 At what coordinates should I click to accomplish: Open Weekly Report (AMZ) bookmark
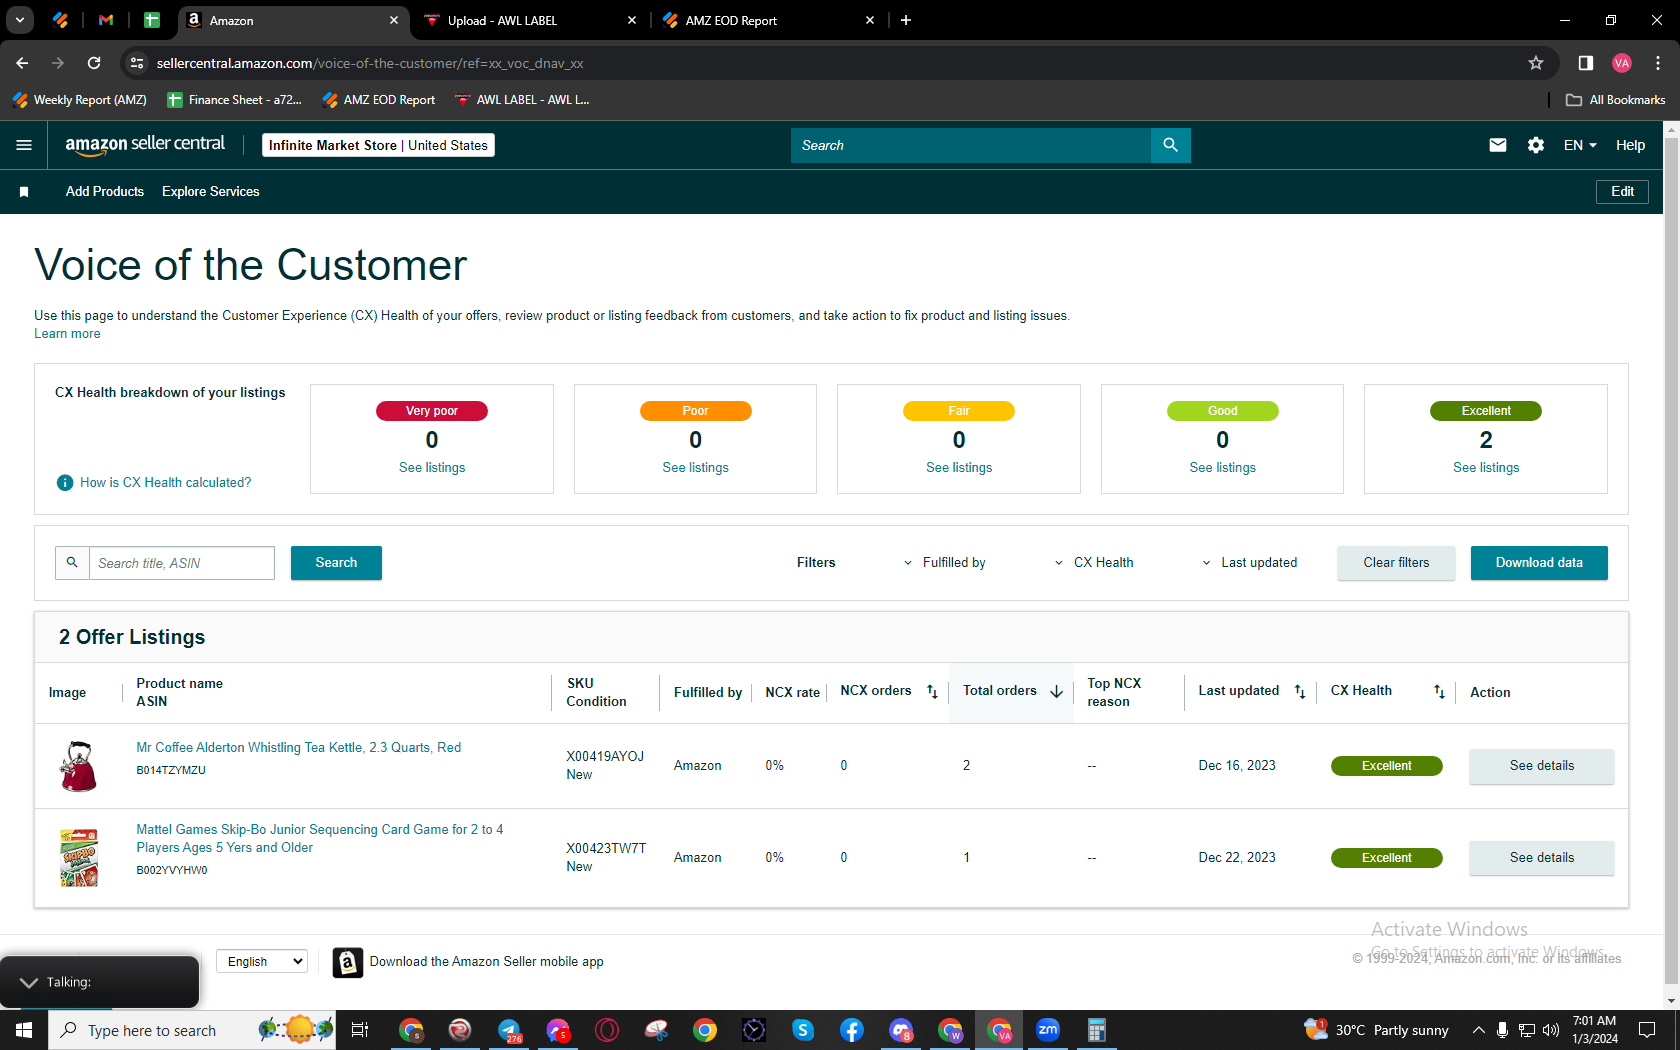click(x=80, y=100)
